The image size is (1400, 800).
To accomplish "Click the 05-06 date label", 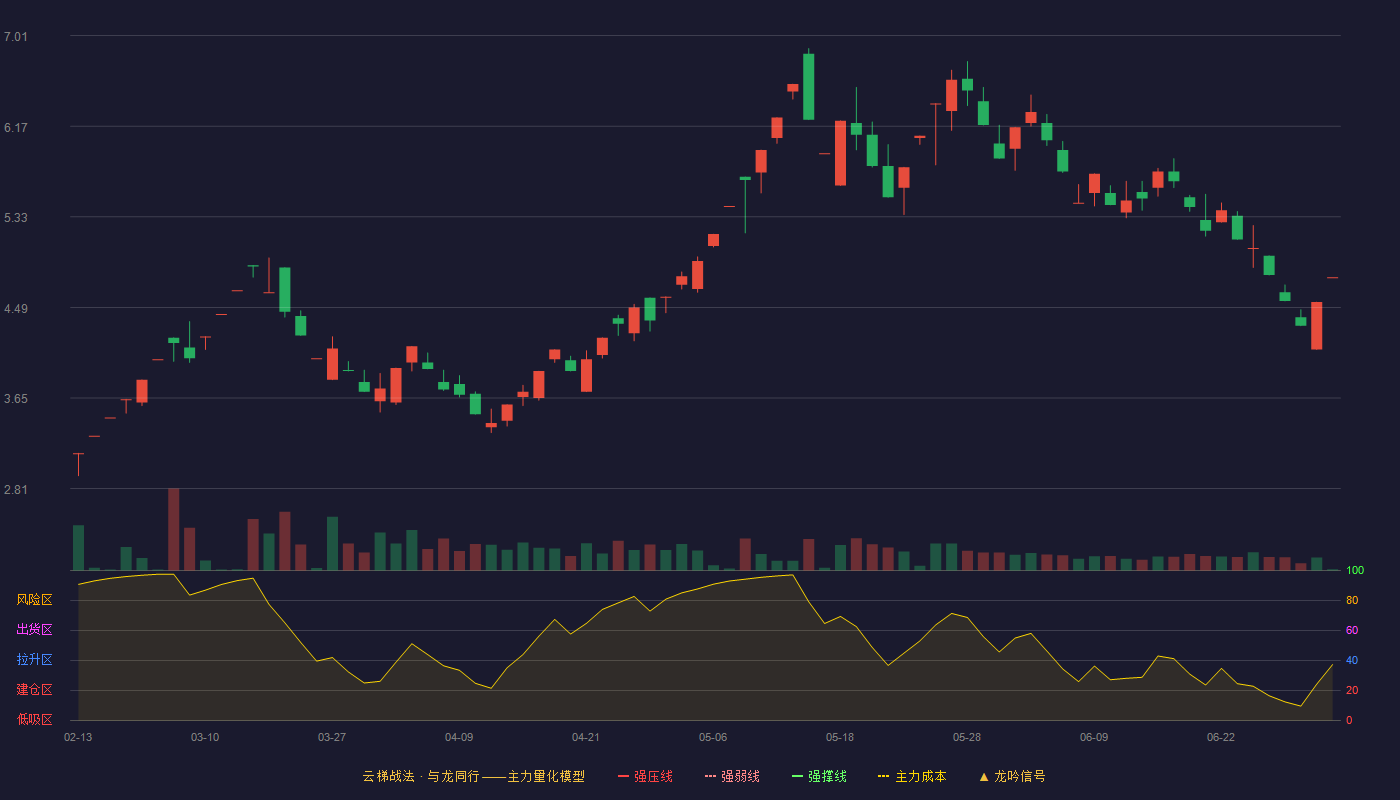I will (x=713, y=737).
